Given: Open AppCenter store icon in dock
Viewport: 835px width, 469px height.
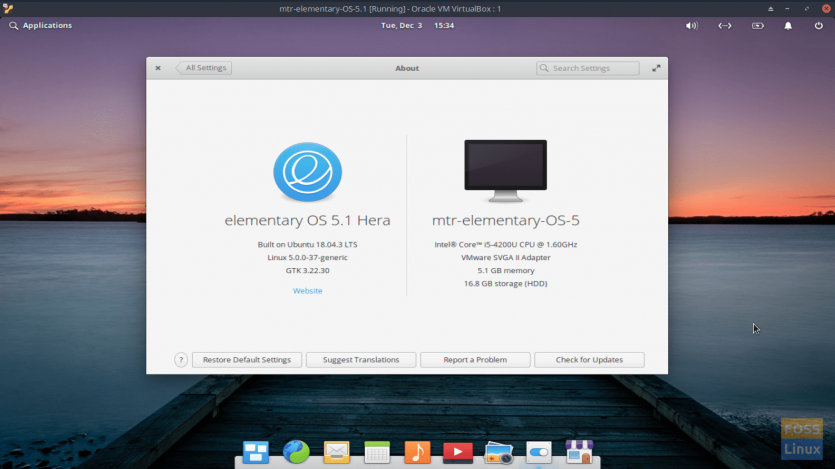Looking at the screenshot, I should (579, 452).
